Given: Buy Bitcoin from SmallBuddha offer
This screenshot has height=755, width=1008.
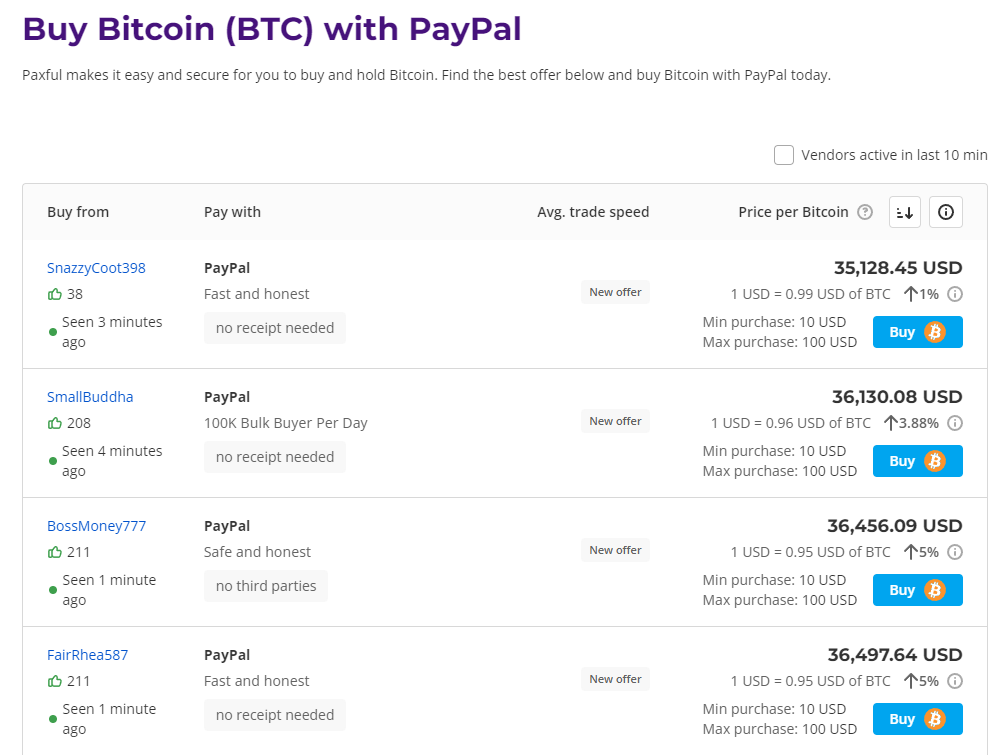Looking at the screenshot, I should [x=917, y=461].
